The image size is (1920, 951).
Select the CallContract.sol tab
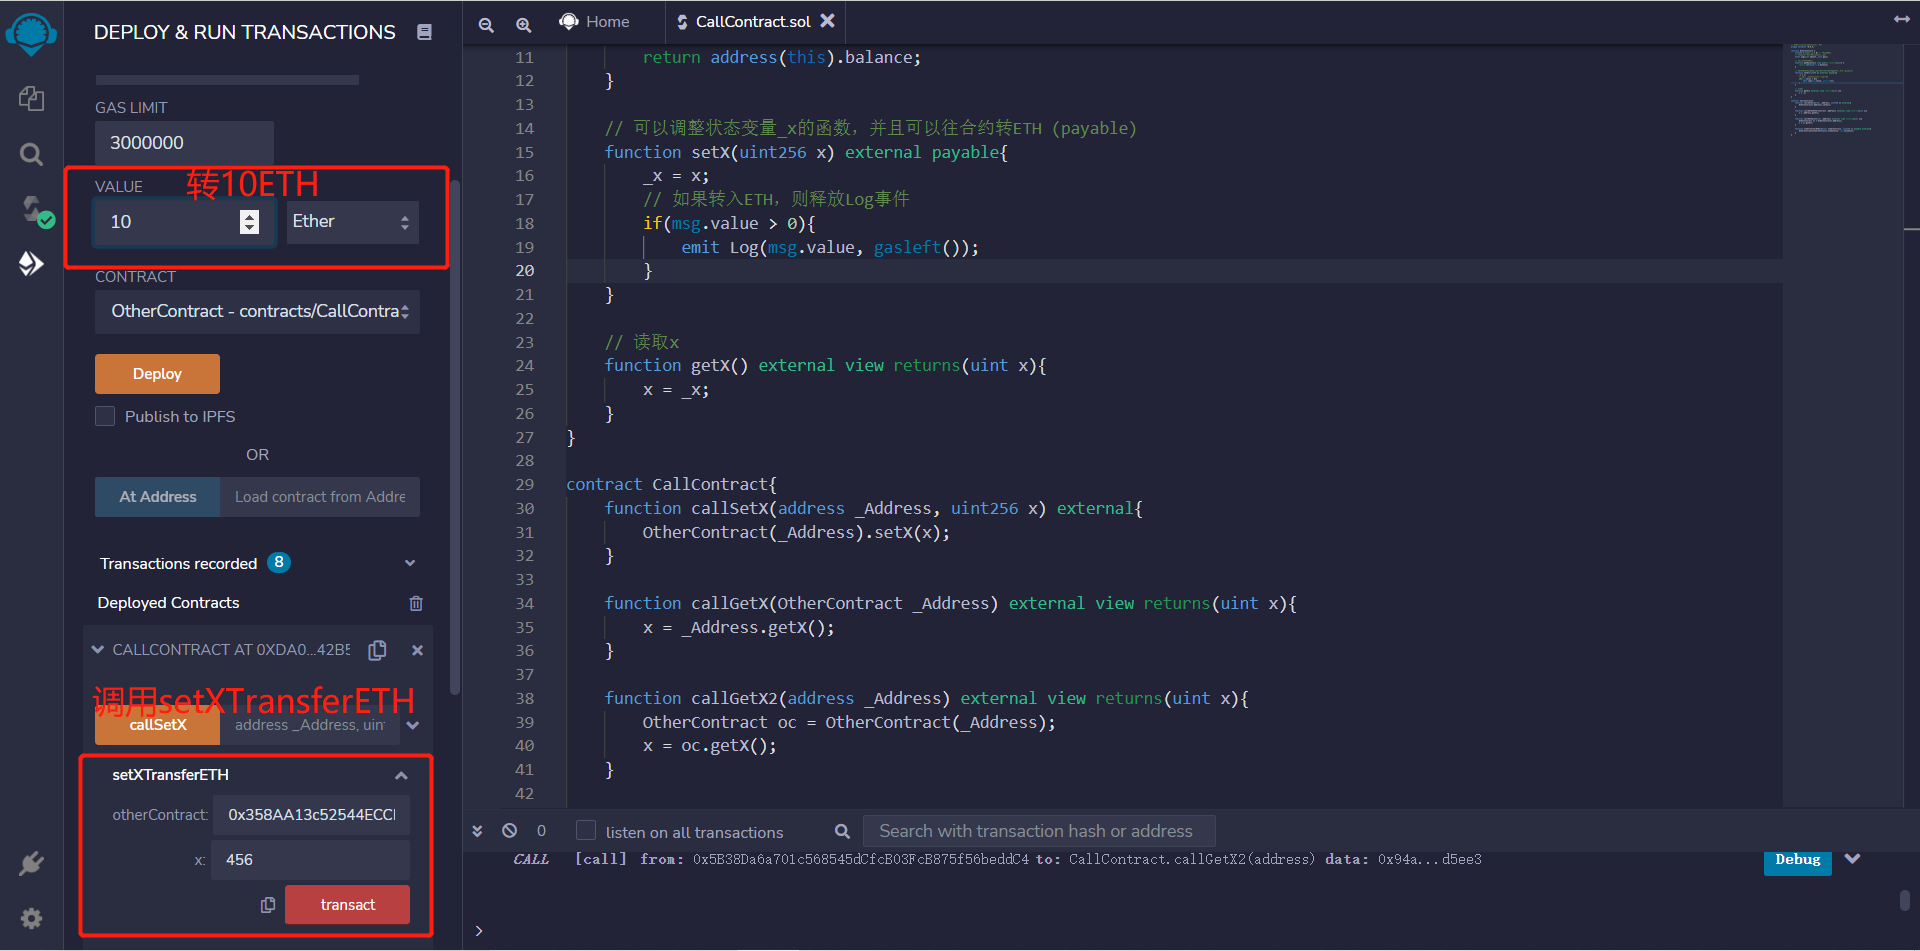coord(752,22)
